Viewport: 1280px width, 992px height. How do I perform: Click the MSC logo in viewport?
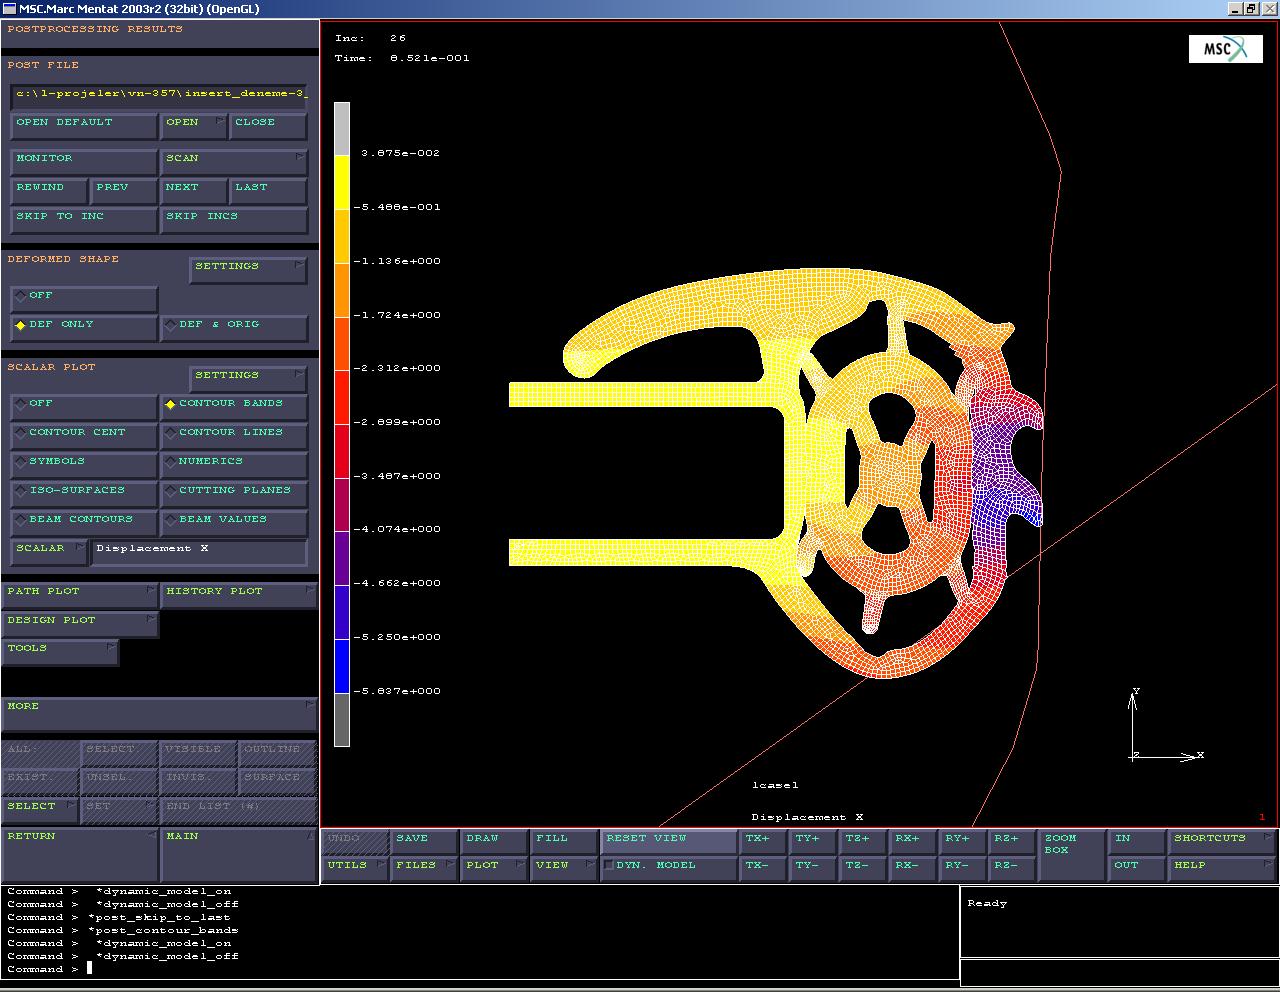pyautogui.click(x=1225, y=49)
